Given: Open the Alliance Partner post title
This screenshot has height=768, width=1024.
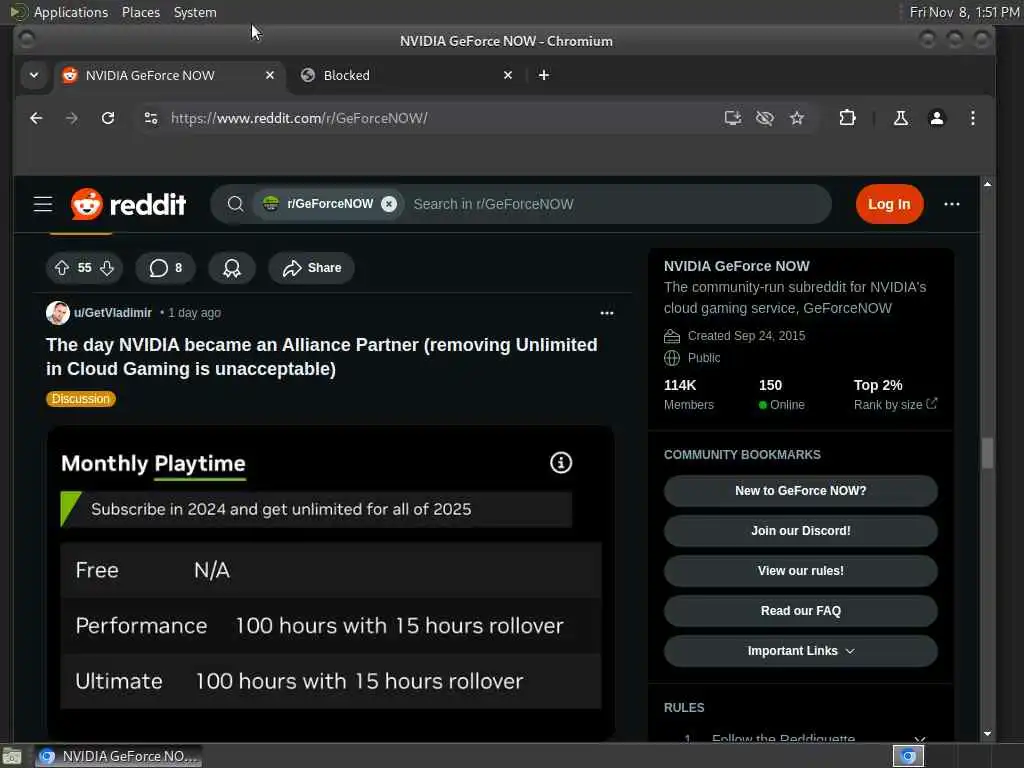Looking at the screenshot, I should (x=322, y=357).
